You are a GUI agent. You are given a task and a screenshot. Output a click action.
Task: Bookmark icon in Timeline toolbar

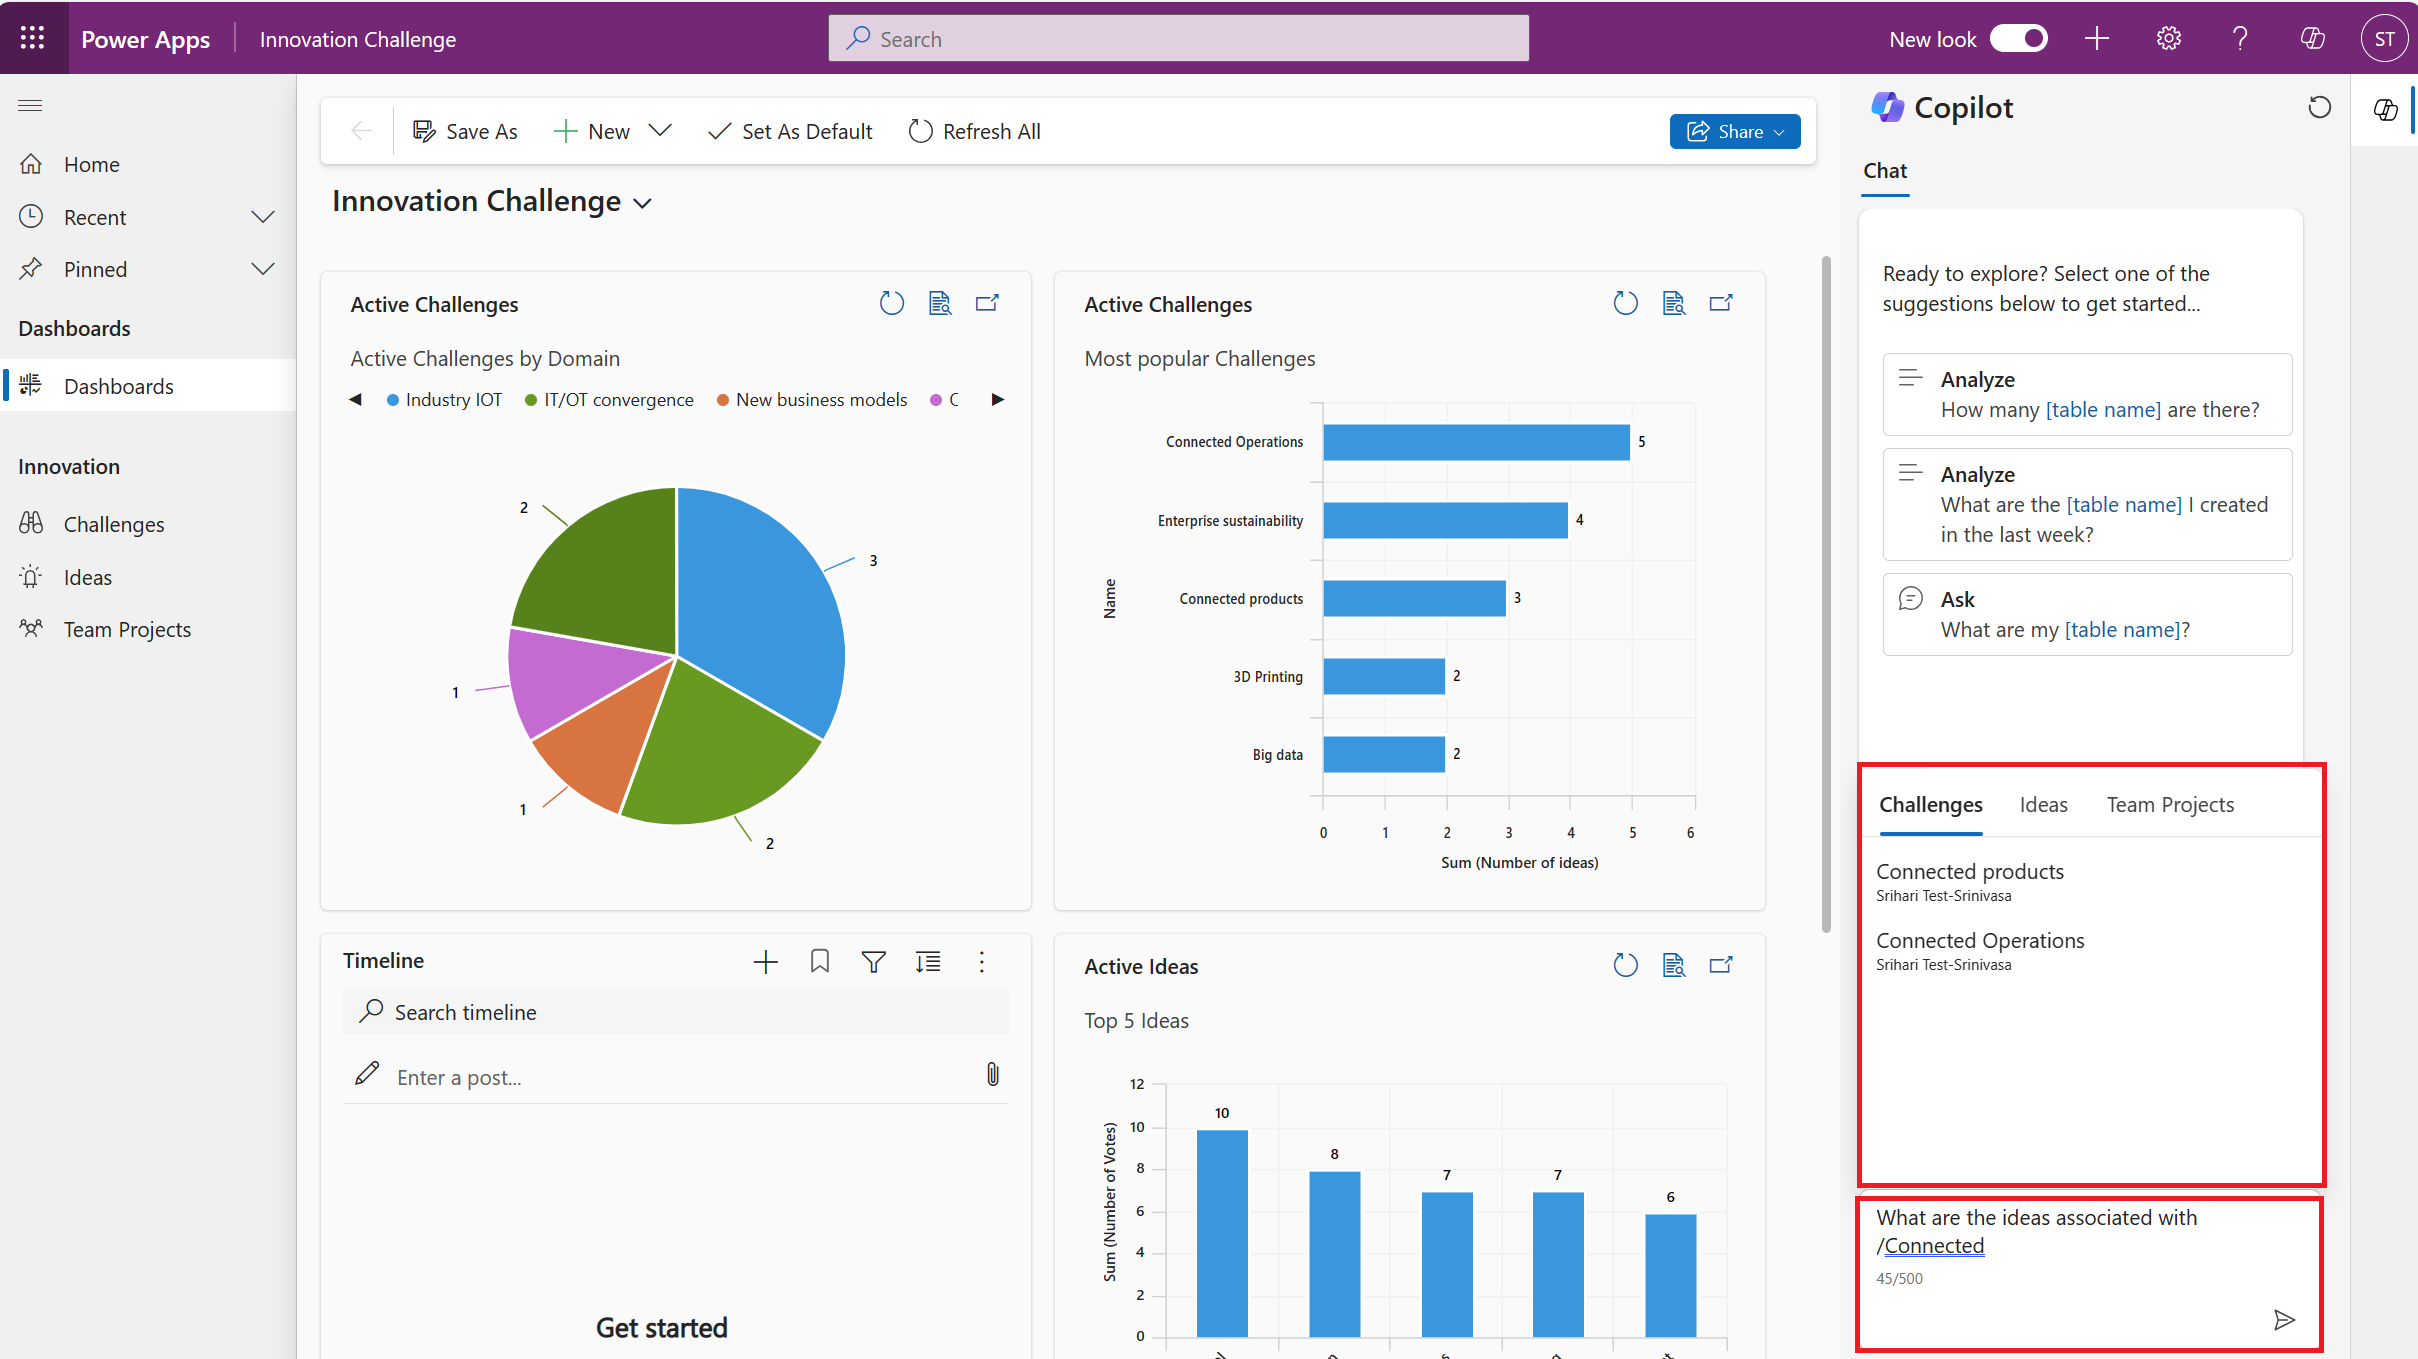[819, 961]
